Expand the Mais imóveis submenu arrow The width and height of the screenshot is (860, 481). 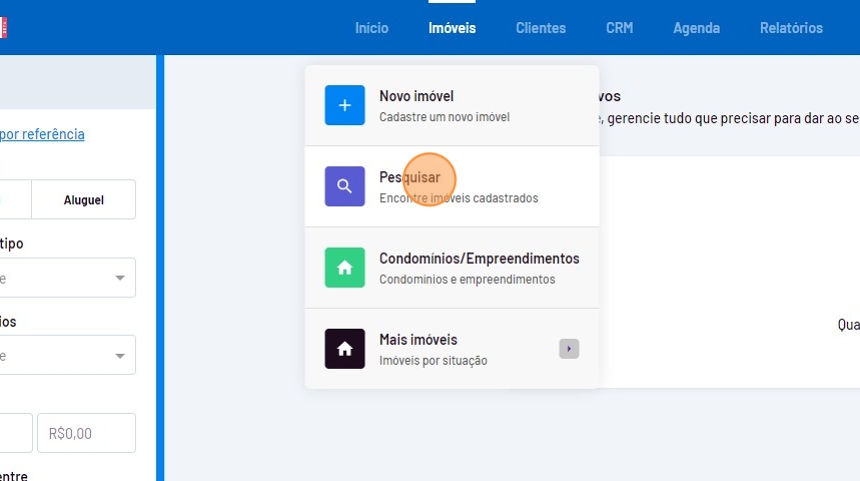[569, 349]
